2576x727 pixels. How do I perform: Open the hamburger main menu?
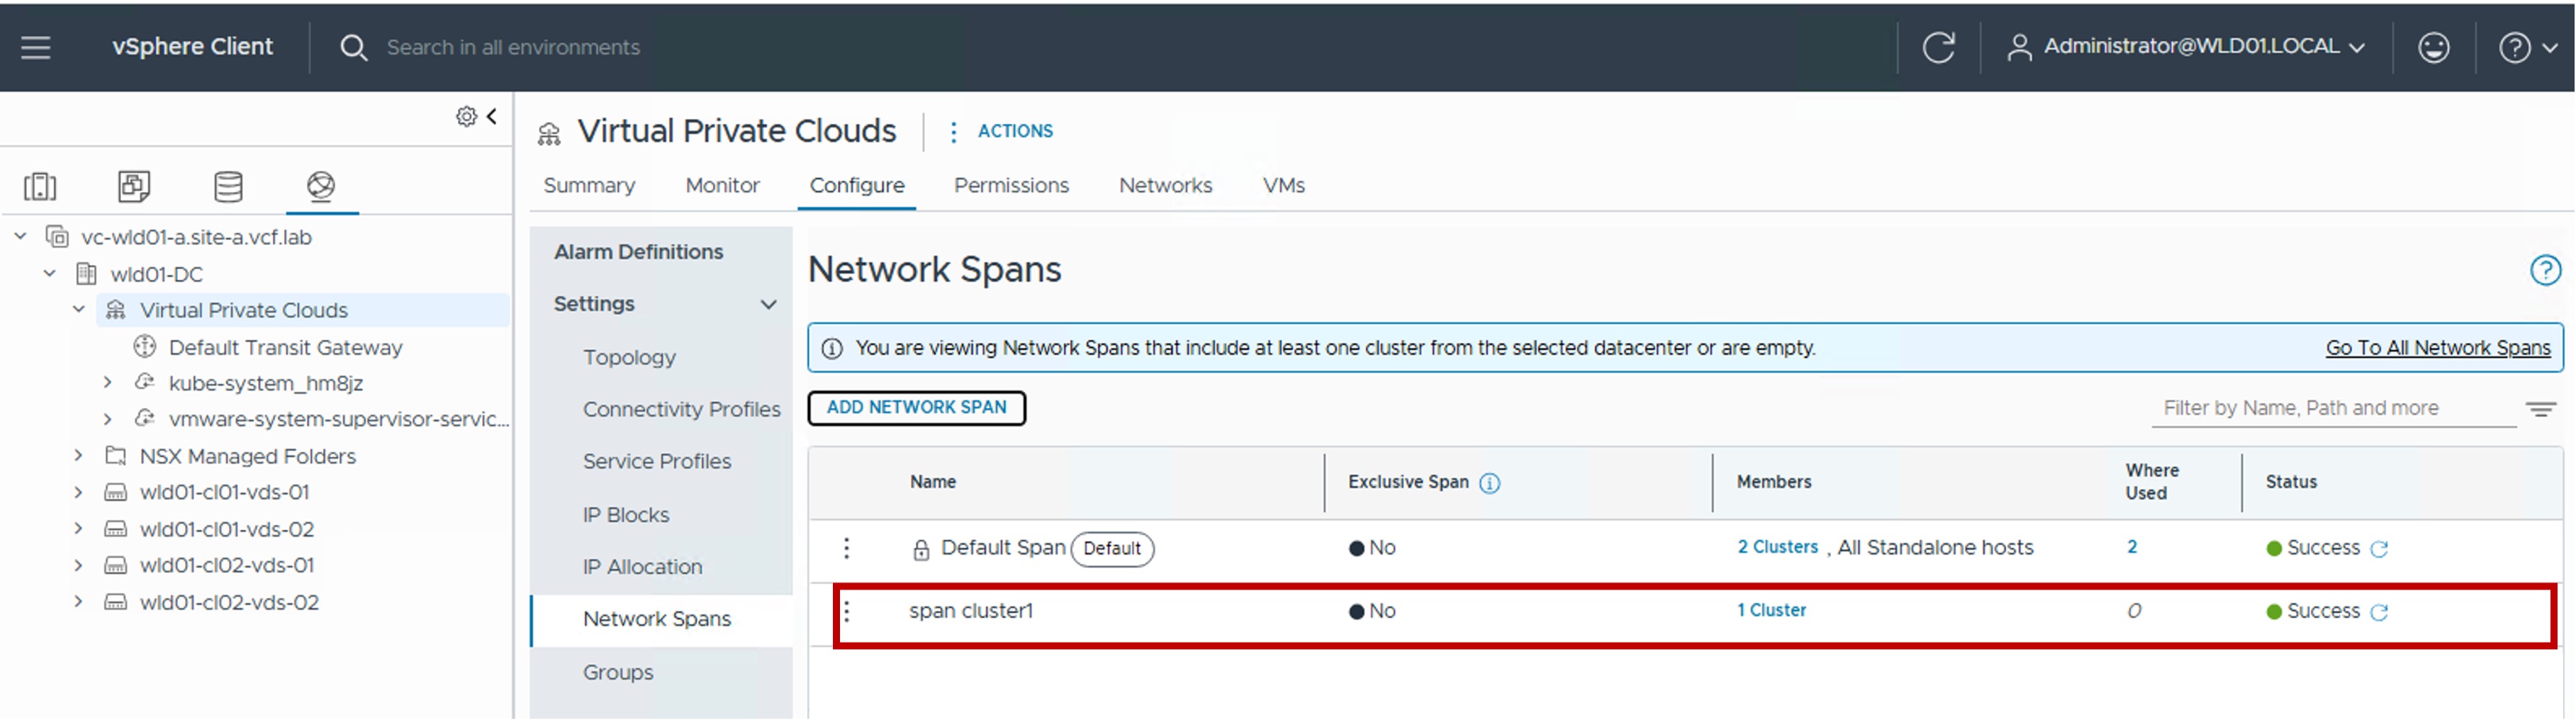[x=36, y=47]
